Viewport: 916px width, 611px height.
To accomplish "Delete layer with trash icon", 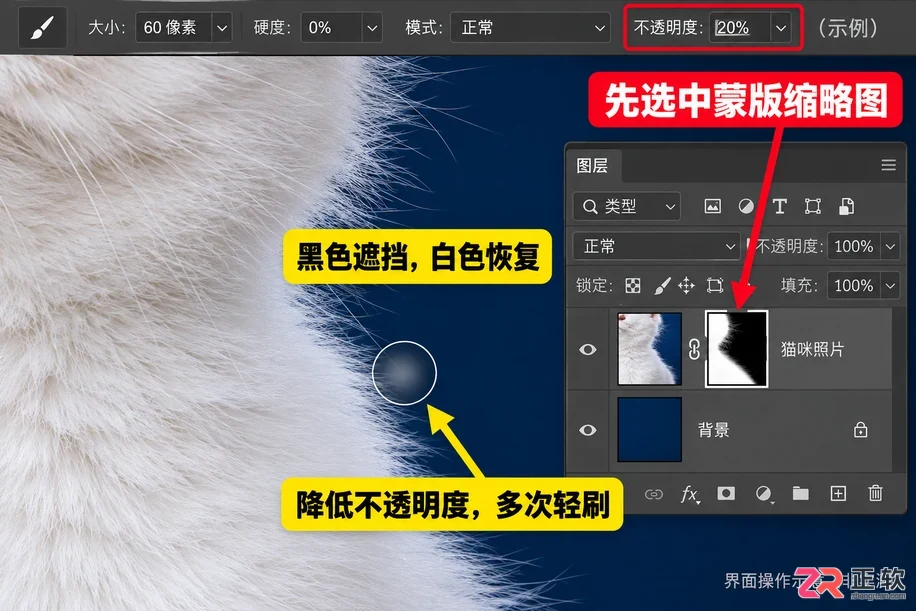I will point(875,494).
